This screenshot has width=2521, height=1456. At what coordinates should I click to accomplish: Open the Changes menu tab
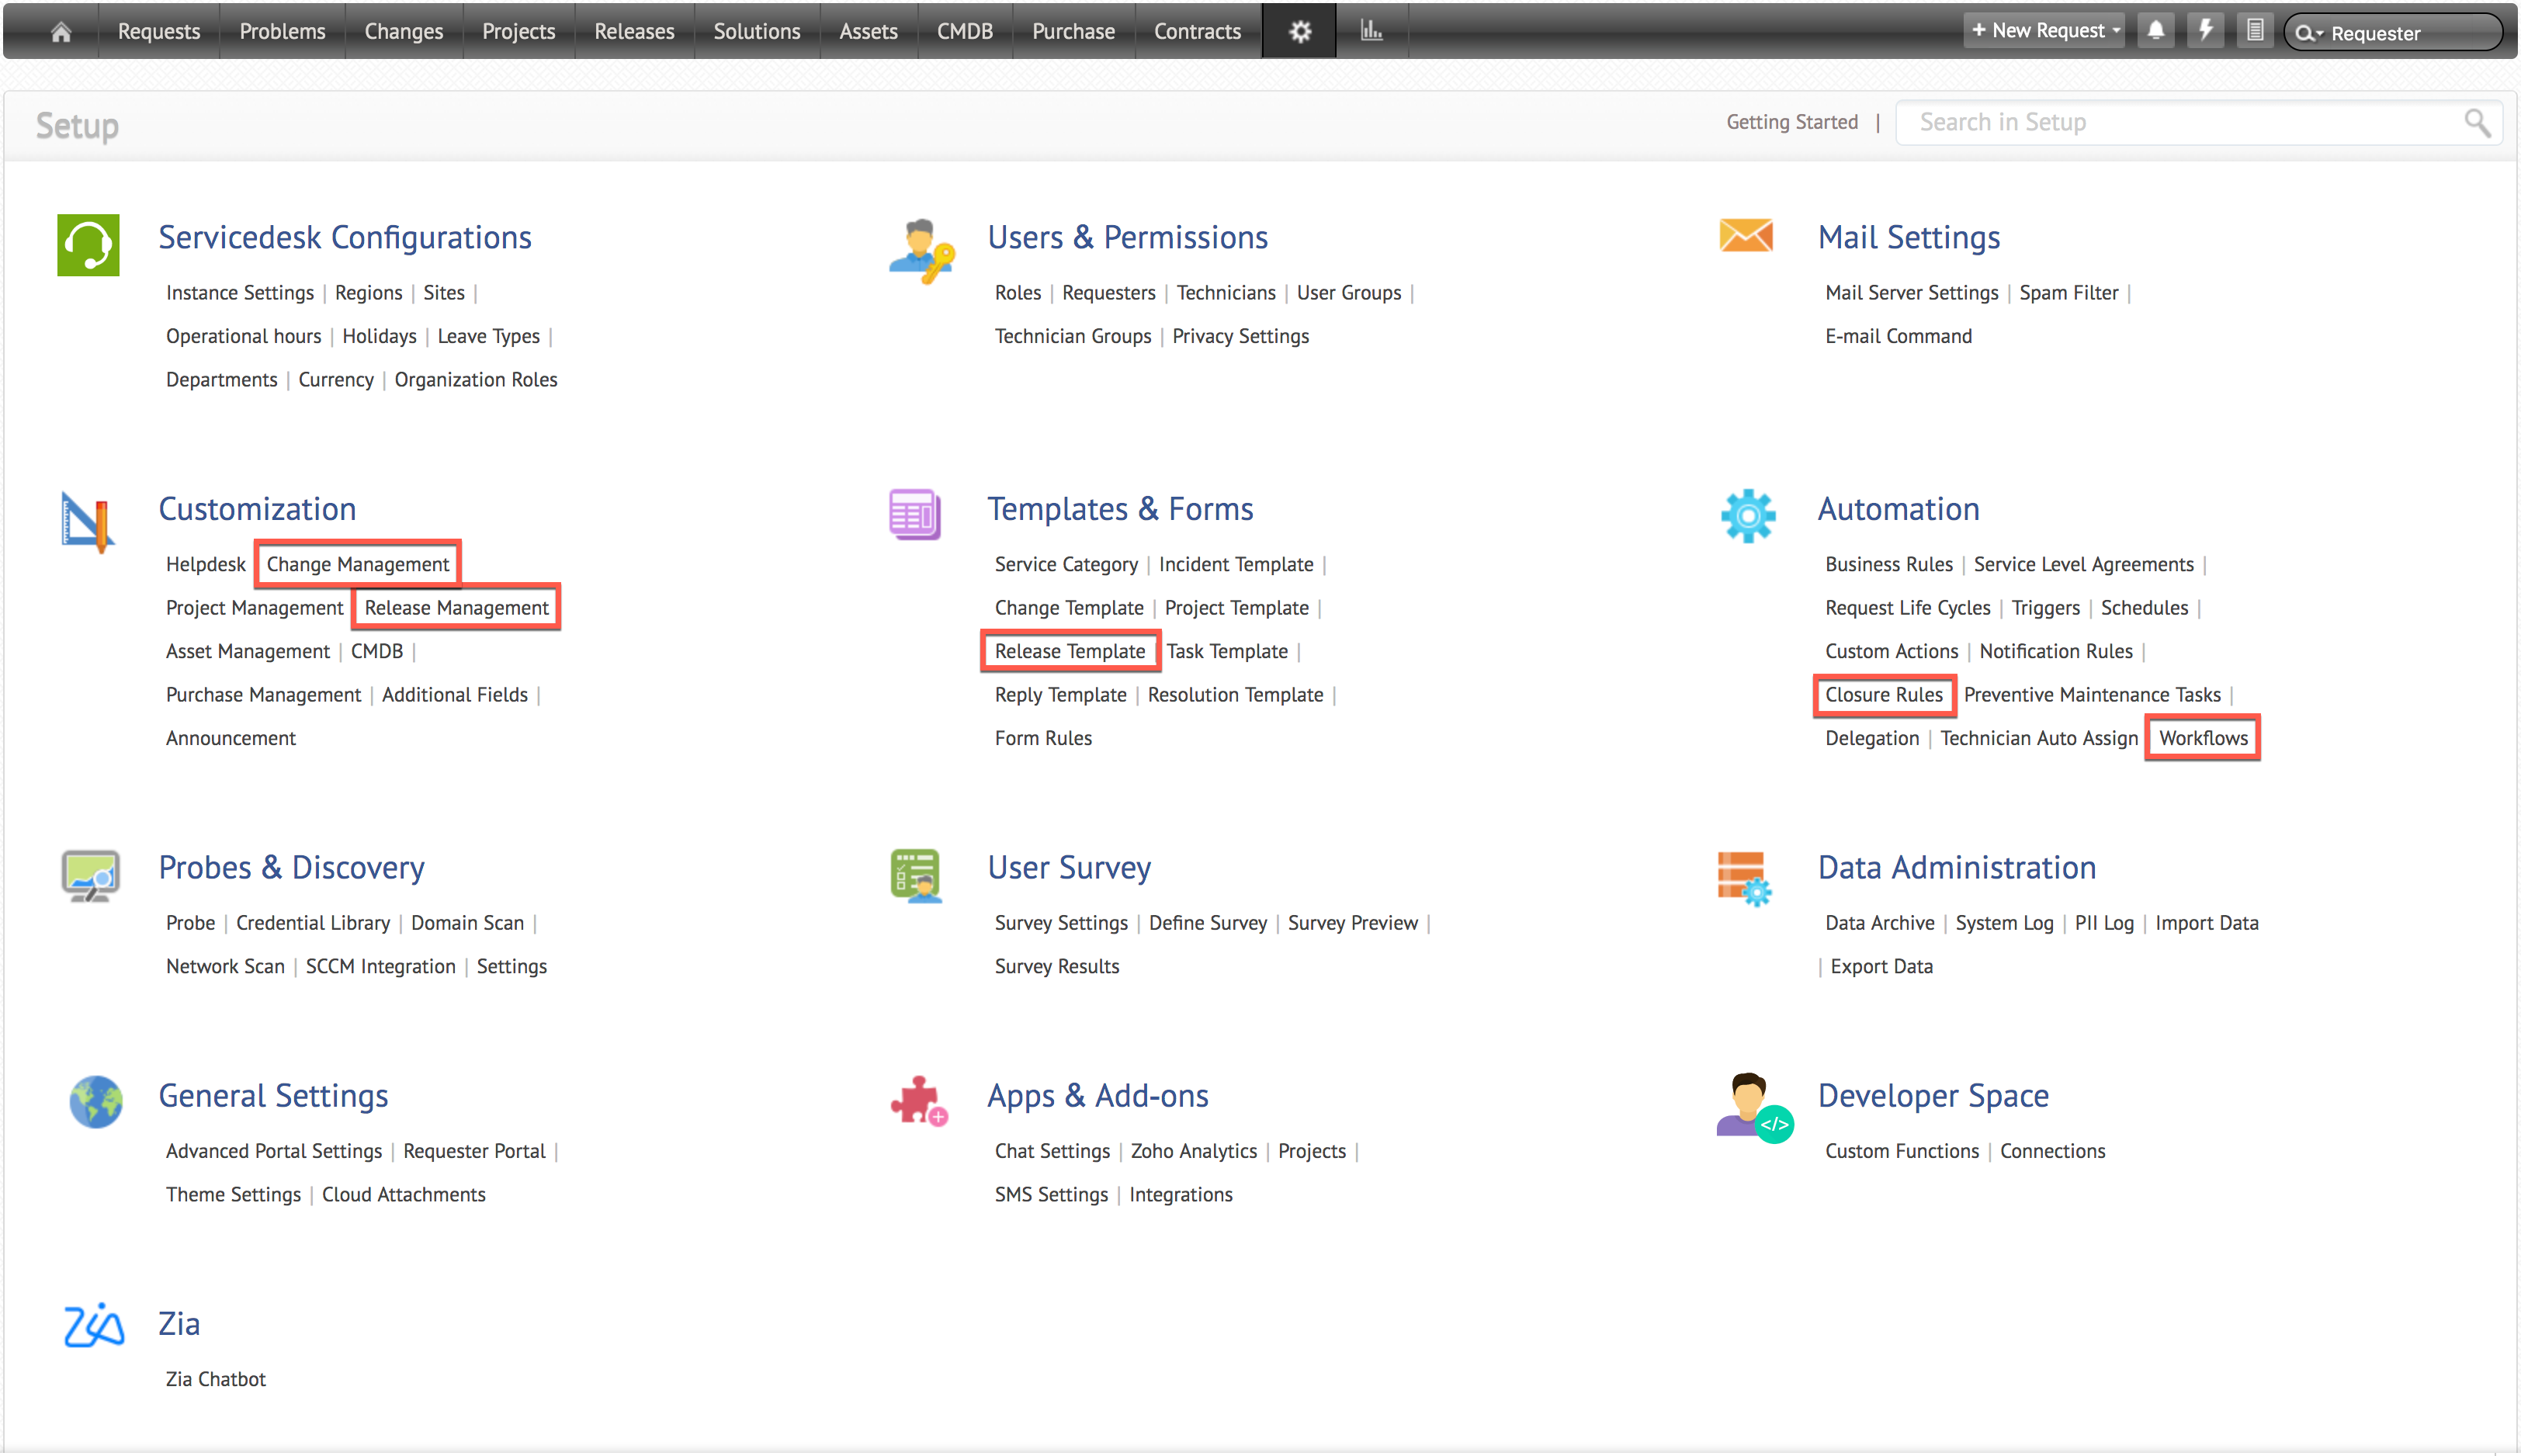[403, 32]
